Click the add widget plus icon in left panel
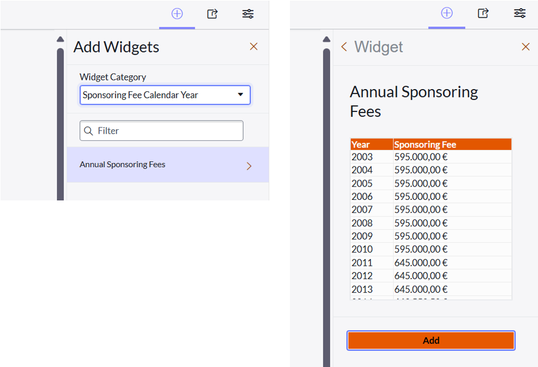 click(177, 14)
